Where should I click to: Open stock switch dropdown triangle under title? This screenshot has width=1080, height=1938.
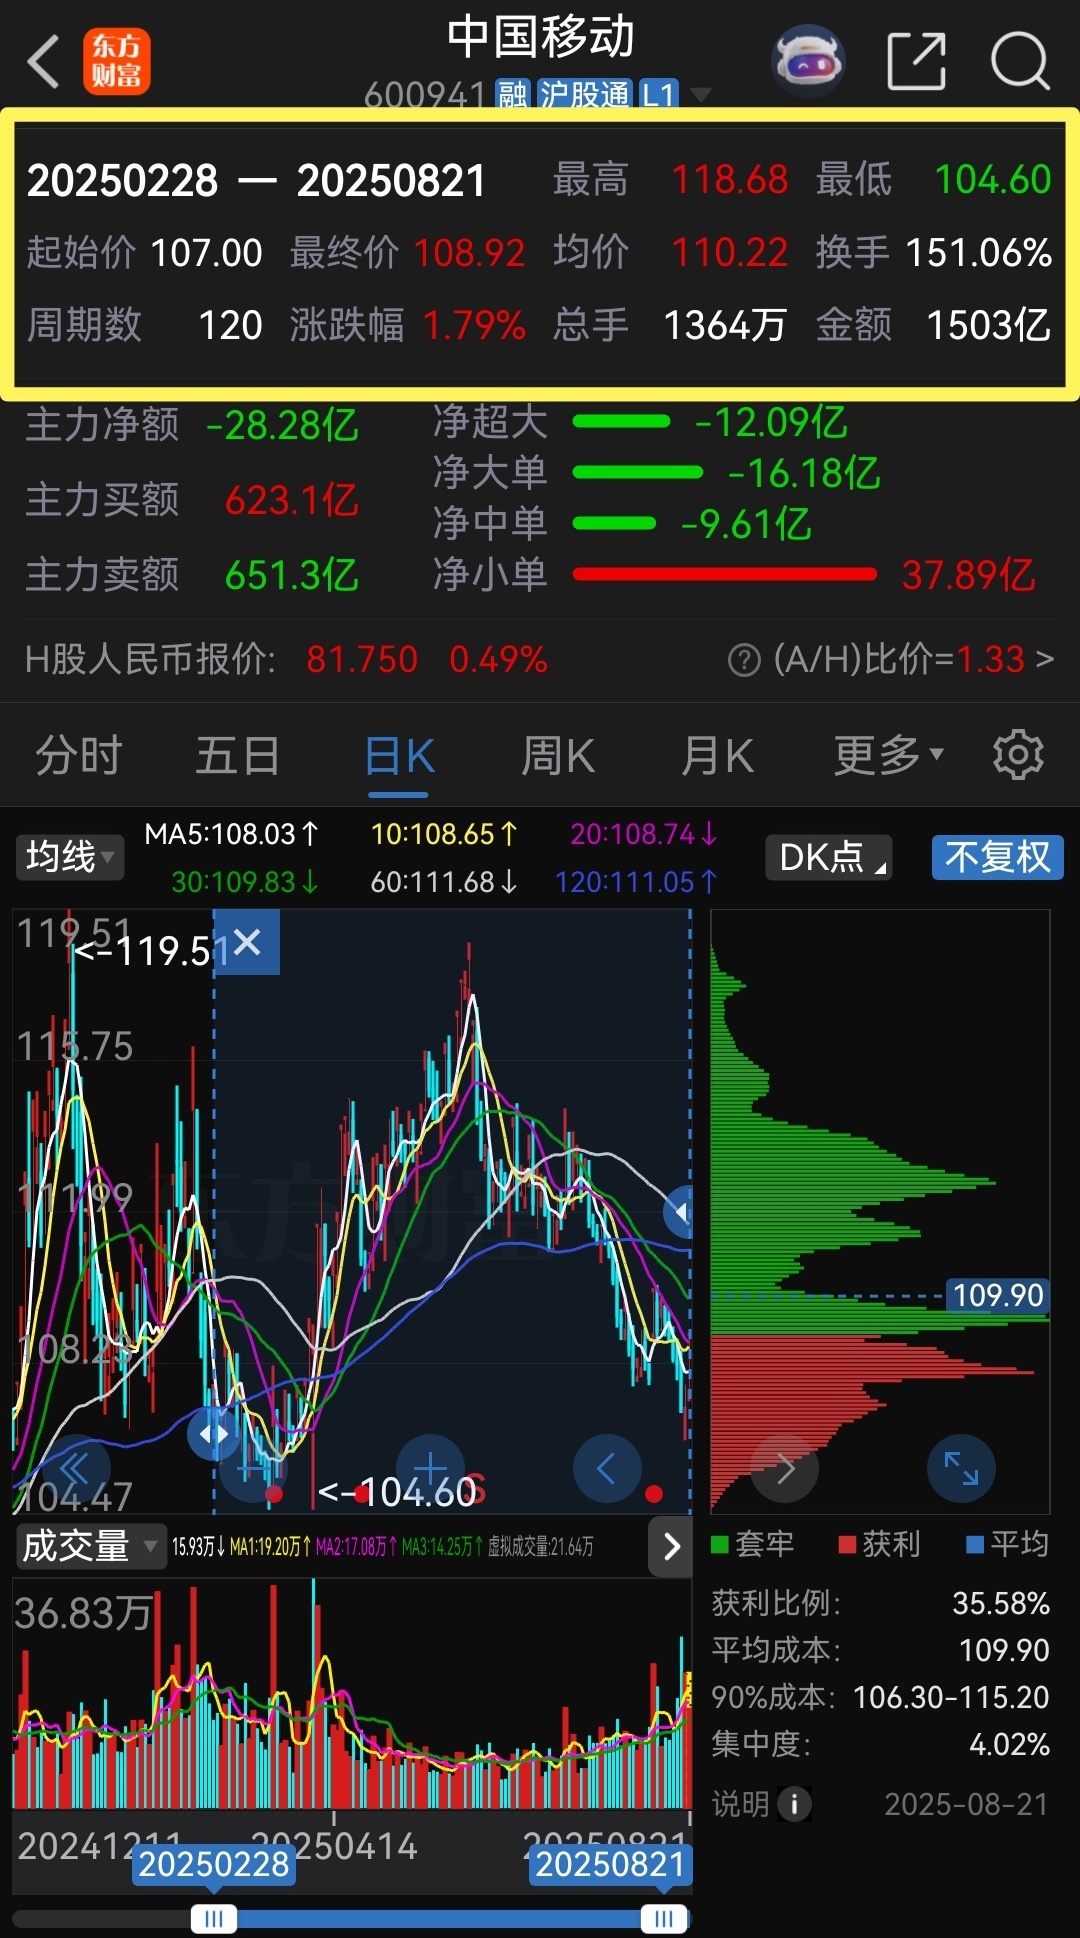(x=701, y=95)
